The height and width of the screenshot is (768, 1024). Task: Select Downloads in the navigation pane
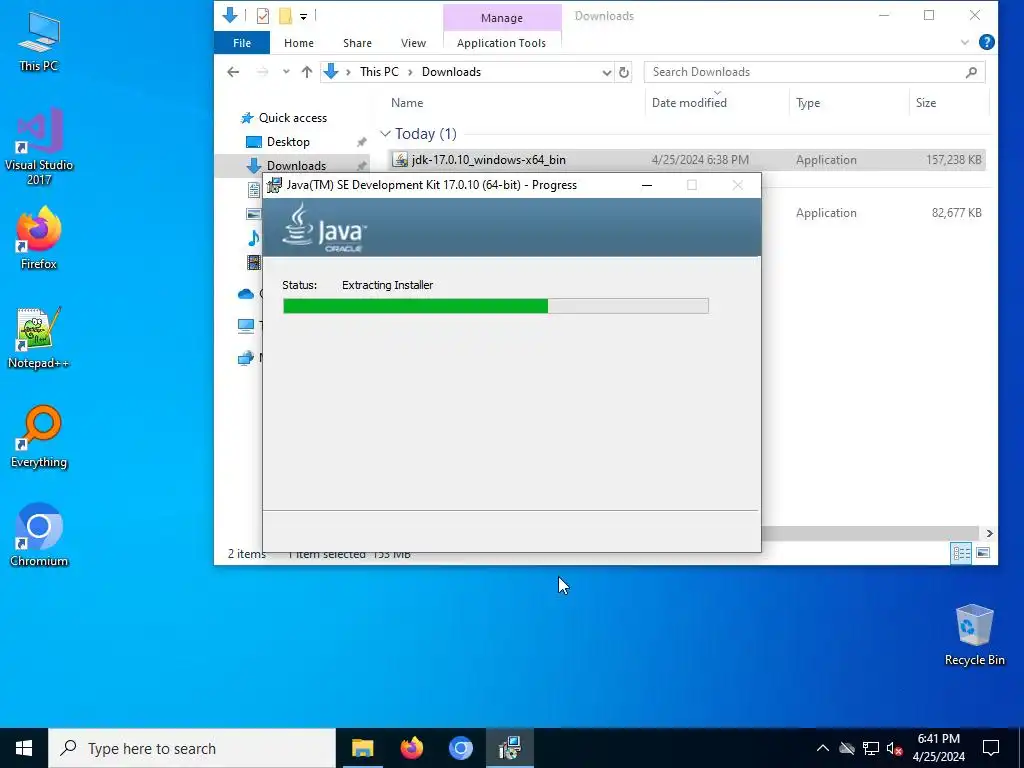tap(296, 166)
